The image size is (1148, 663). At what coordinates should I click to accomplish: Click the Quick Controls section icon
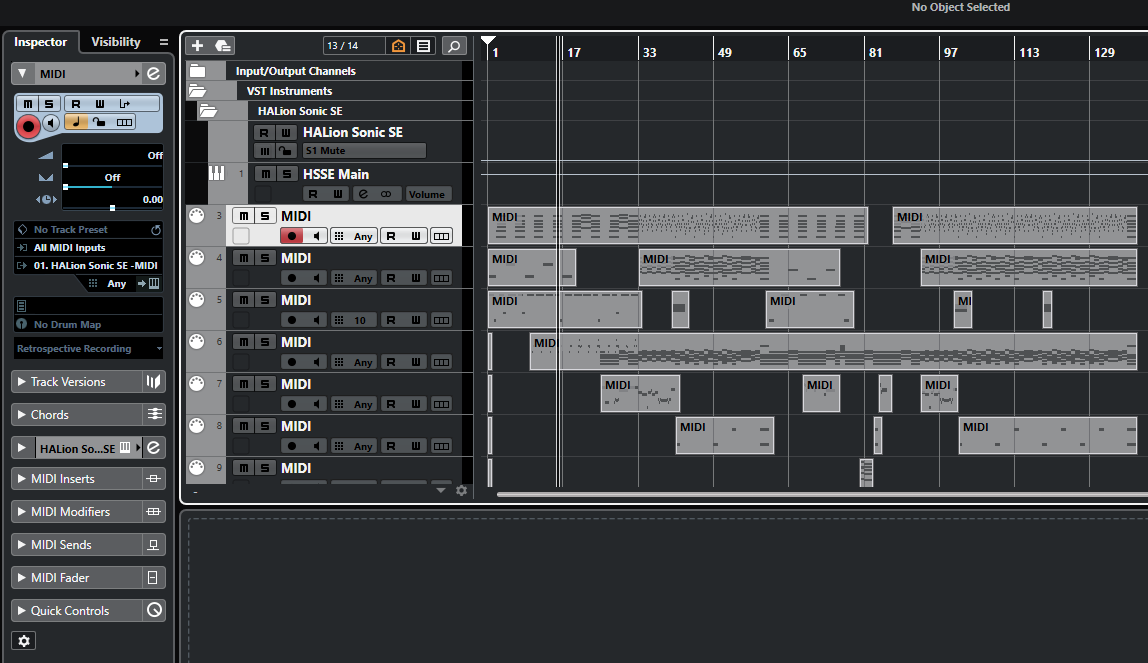pyautogui.click(x=154, y=610)
